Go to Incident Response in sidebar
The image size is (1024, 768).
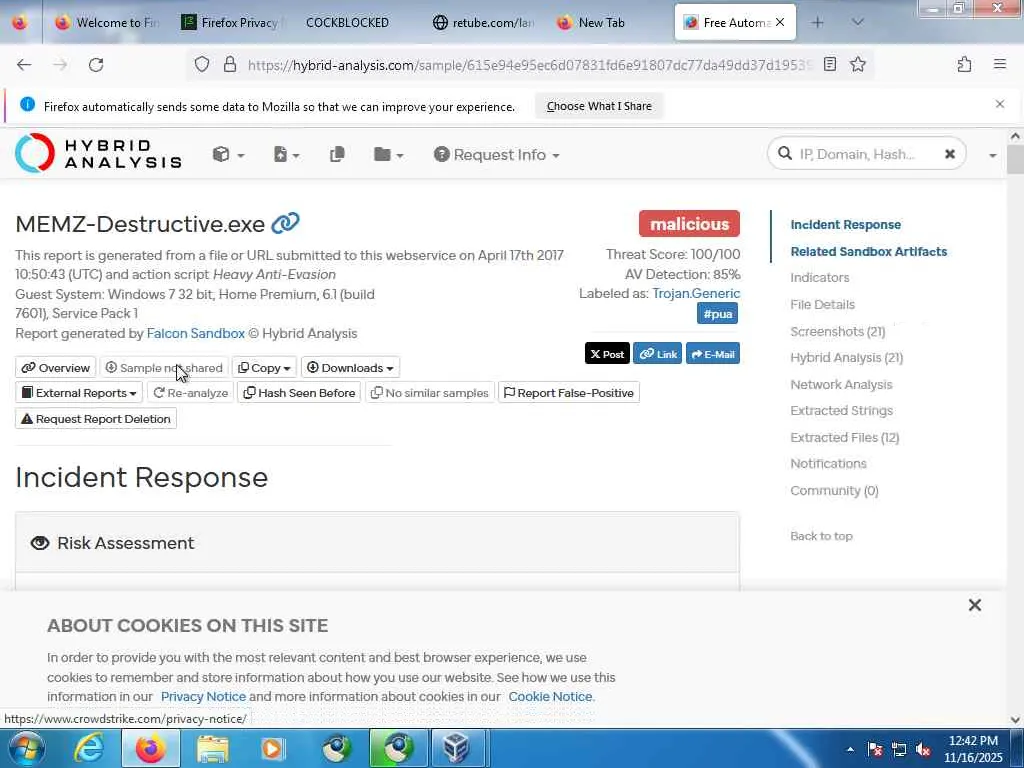pyautogui.click(x=845, y=225)
